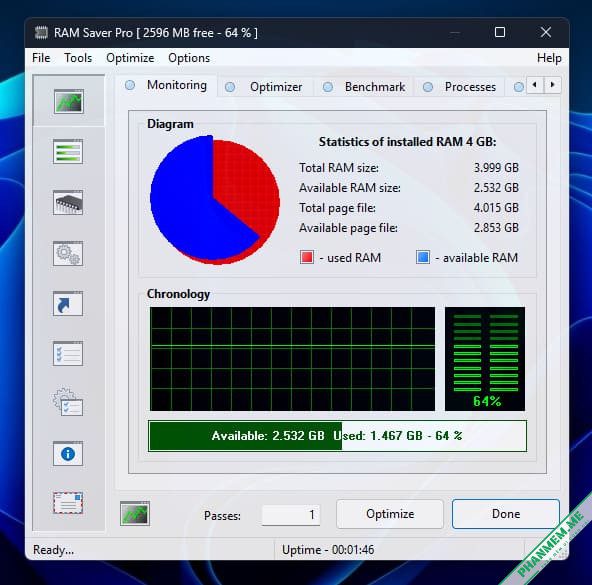The image size is (592, 585).
Task: Open the gear with checklist sidebar icon
Action: tap(68, 403)
